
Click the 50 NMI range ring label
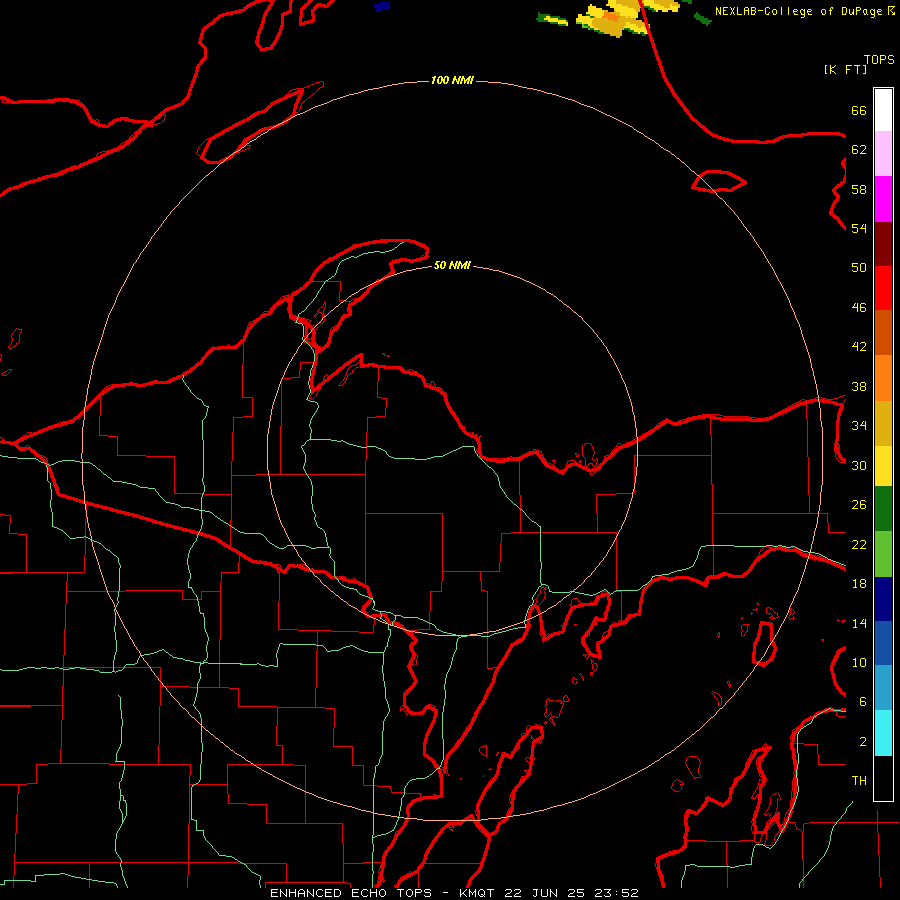(452, 265)
